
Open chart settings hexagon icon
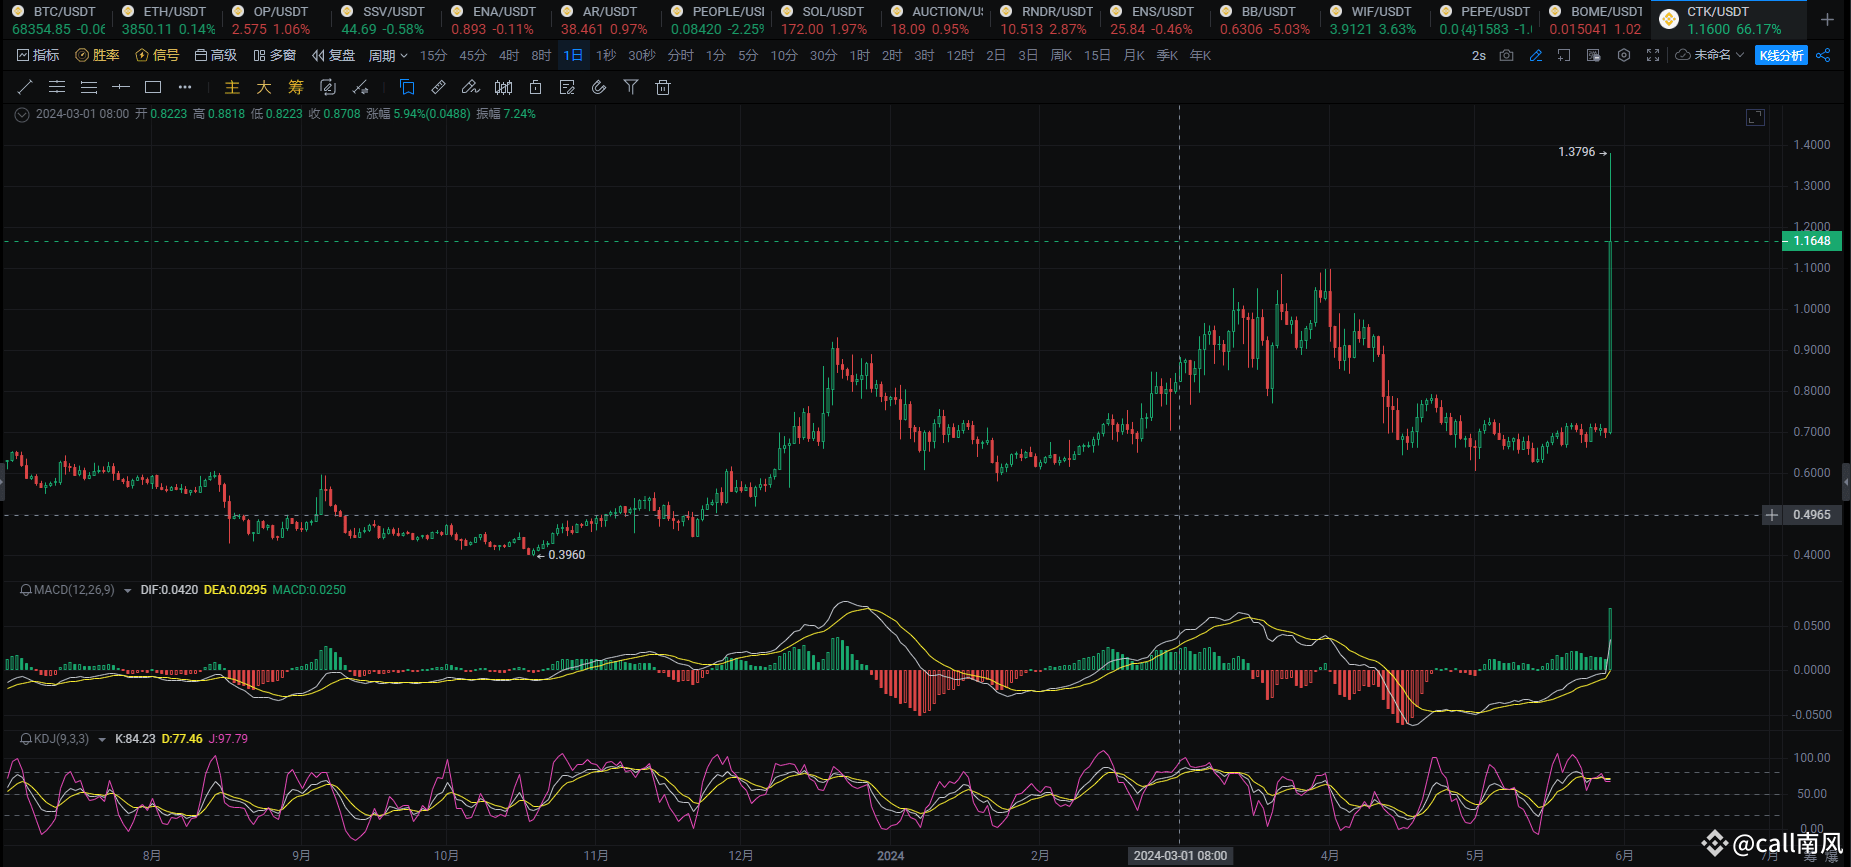(1624, 56)
